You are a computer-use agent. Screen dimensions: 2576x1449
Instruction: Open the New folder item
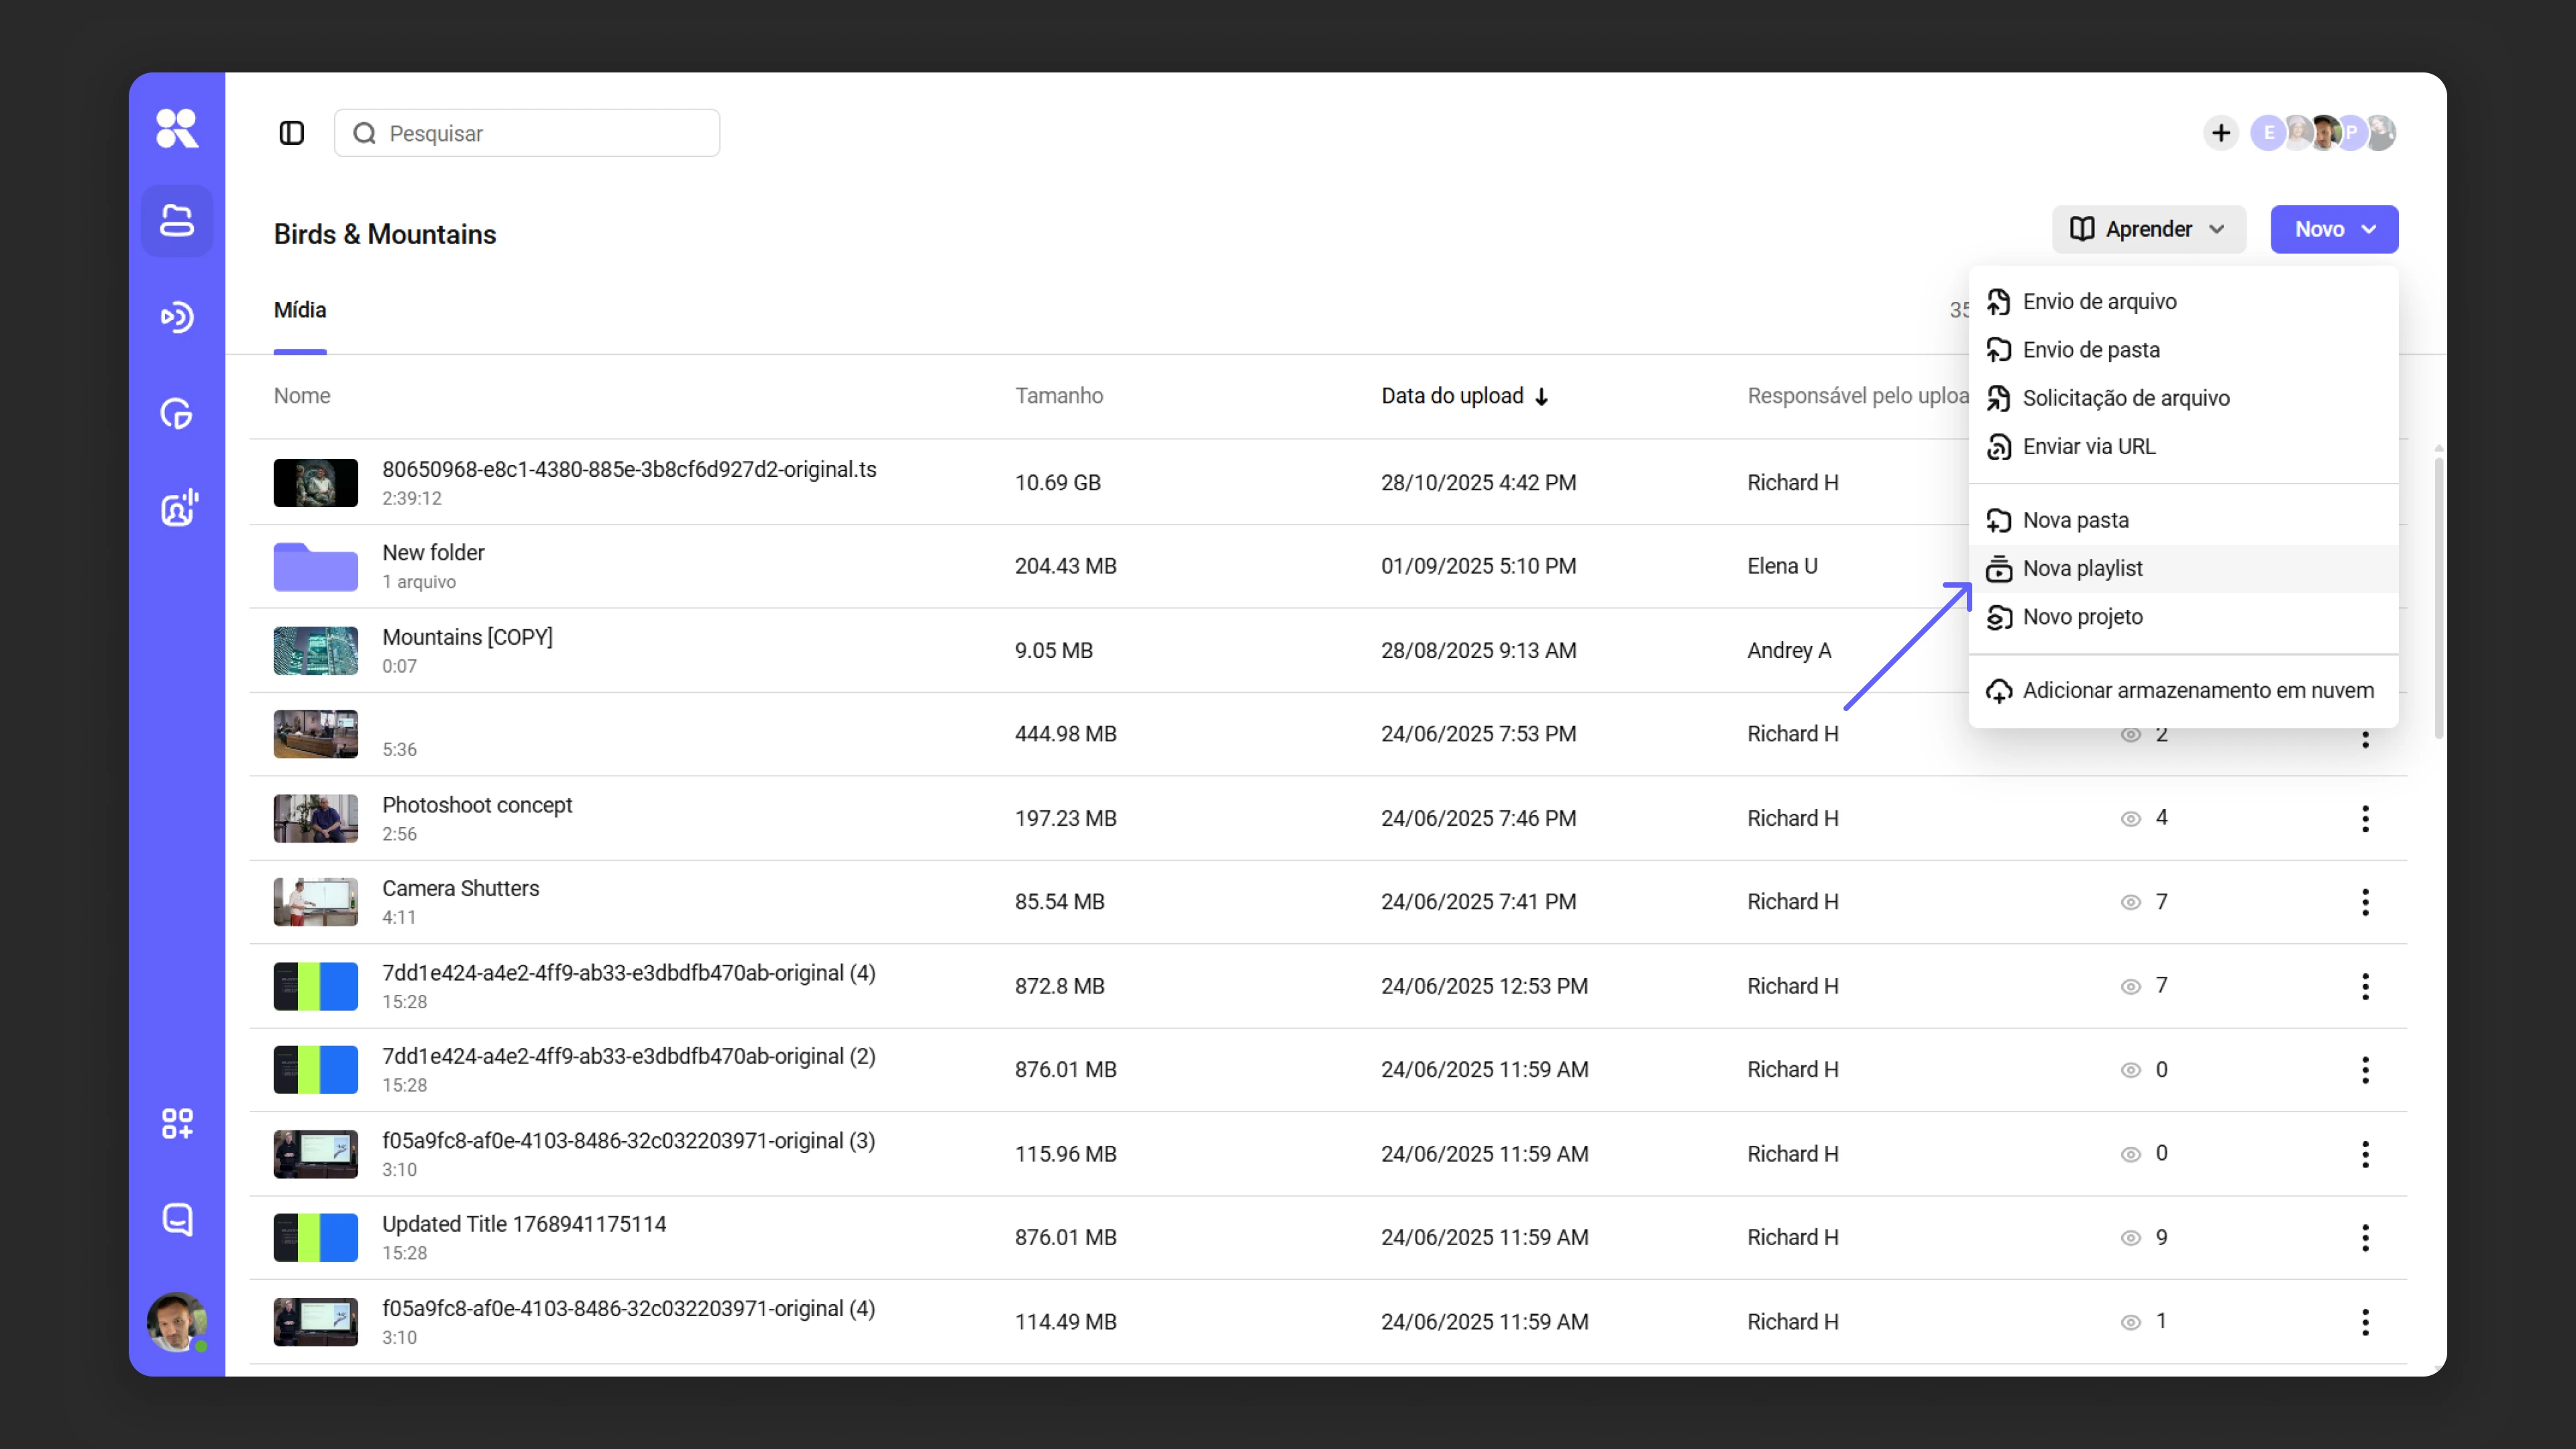[433, 553]
